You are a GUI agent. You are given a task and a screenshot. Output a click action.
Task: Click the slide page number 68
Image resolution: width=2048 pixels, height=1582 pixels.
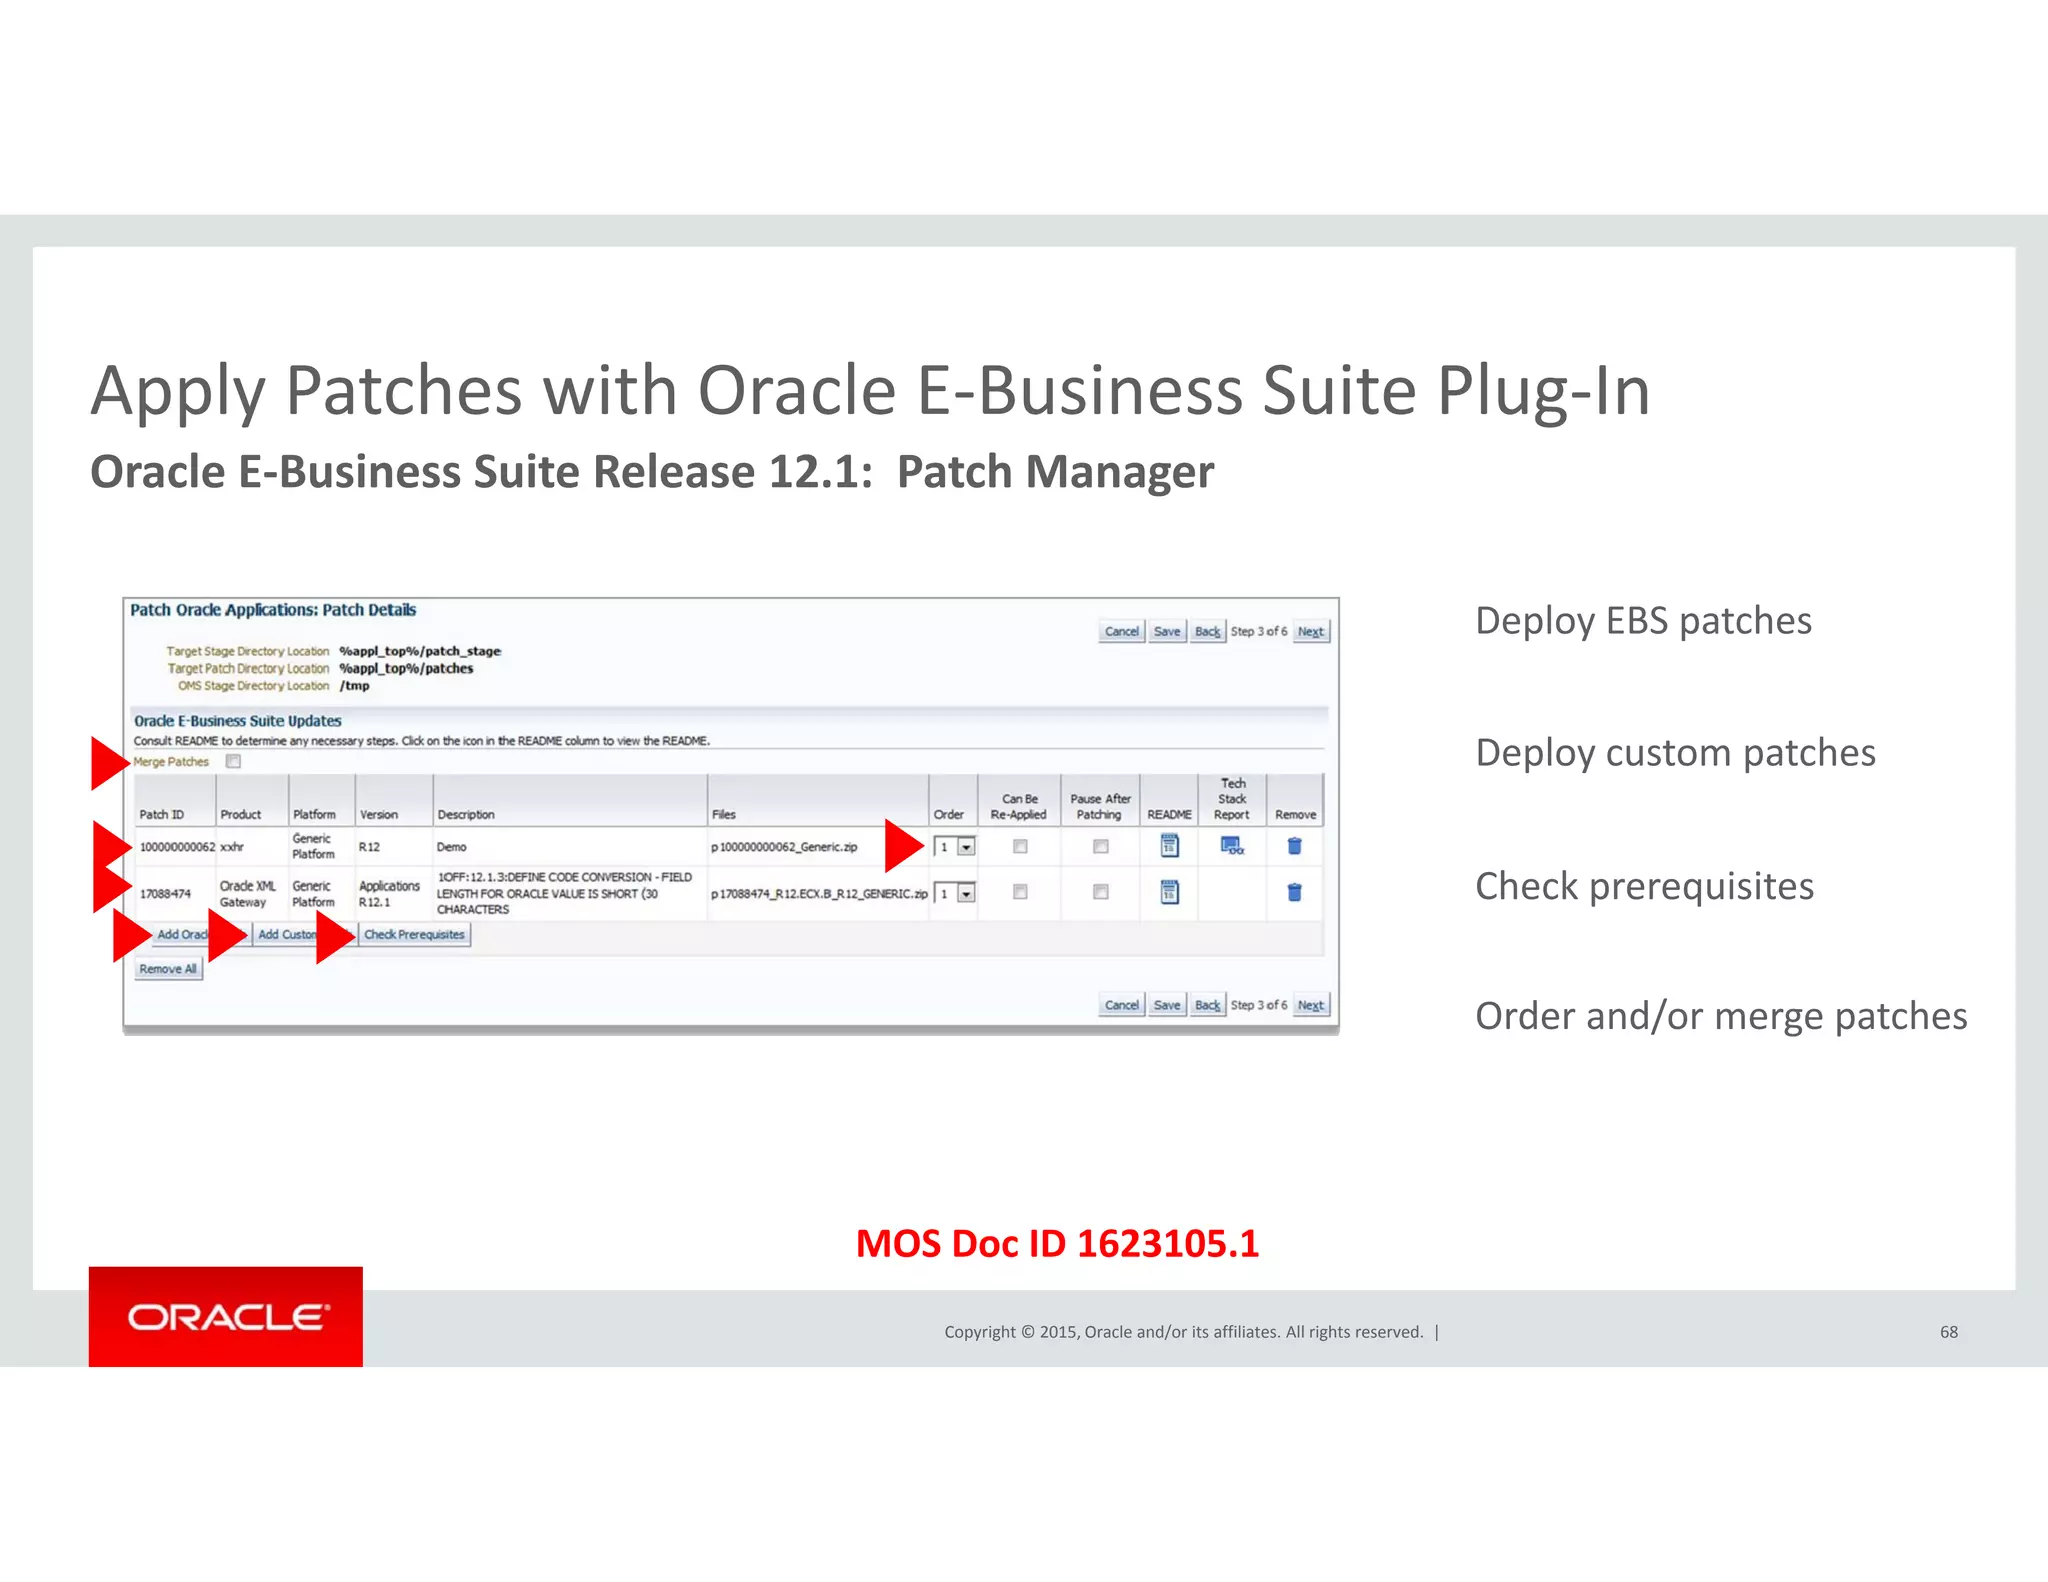(x=1949, y=1332)
